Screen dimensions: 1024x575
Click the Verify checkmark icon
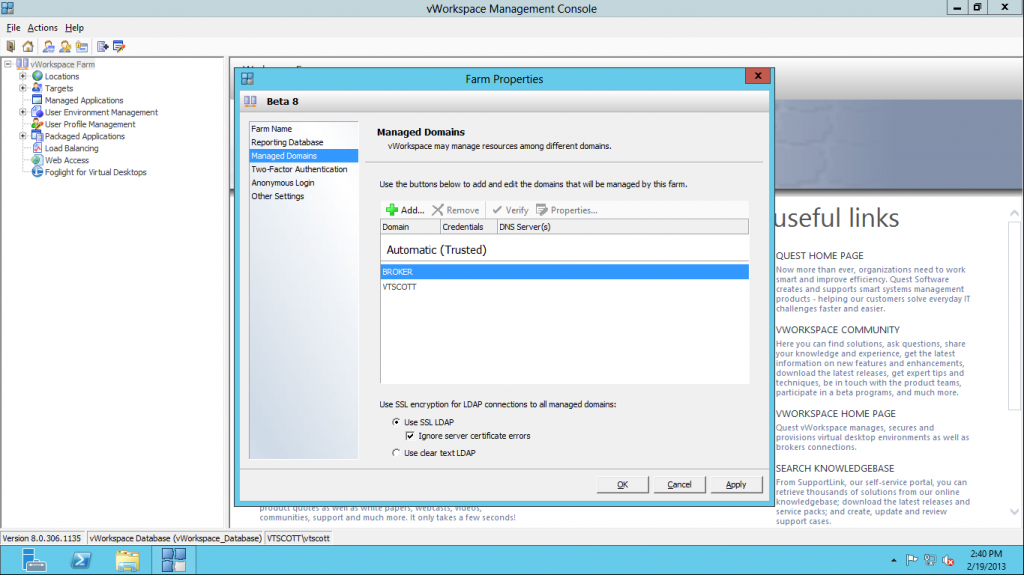(x=498, y=210)
